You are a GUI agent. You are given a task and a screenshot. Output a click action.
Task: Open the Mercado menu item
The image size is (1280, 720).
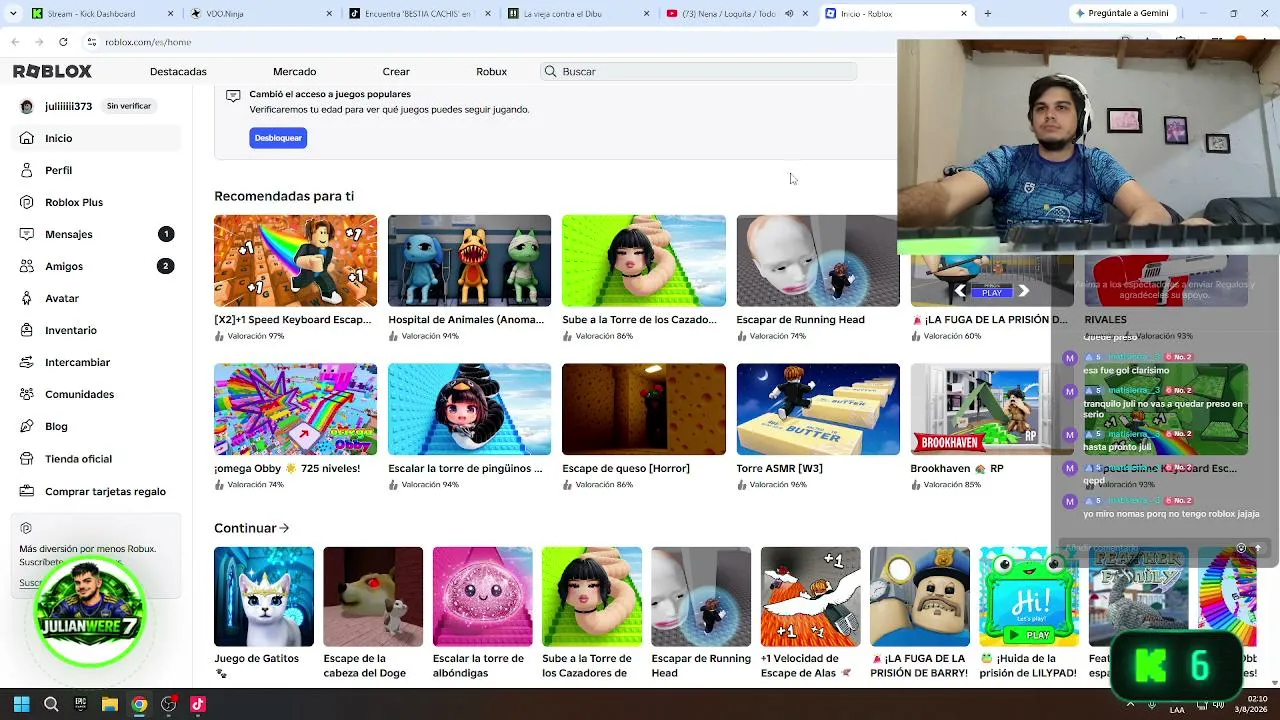point(294,71)
